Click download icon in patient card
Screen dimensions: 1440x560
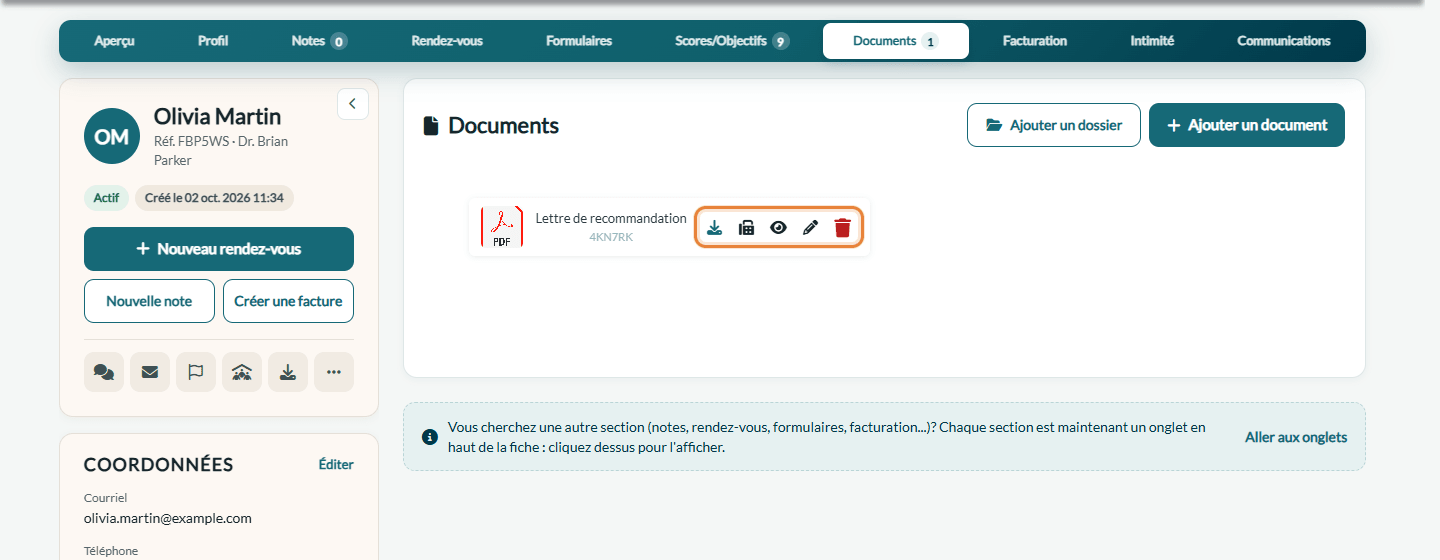click(288, 372)
